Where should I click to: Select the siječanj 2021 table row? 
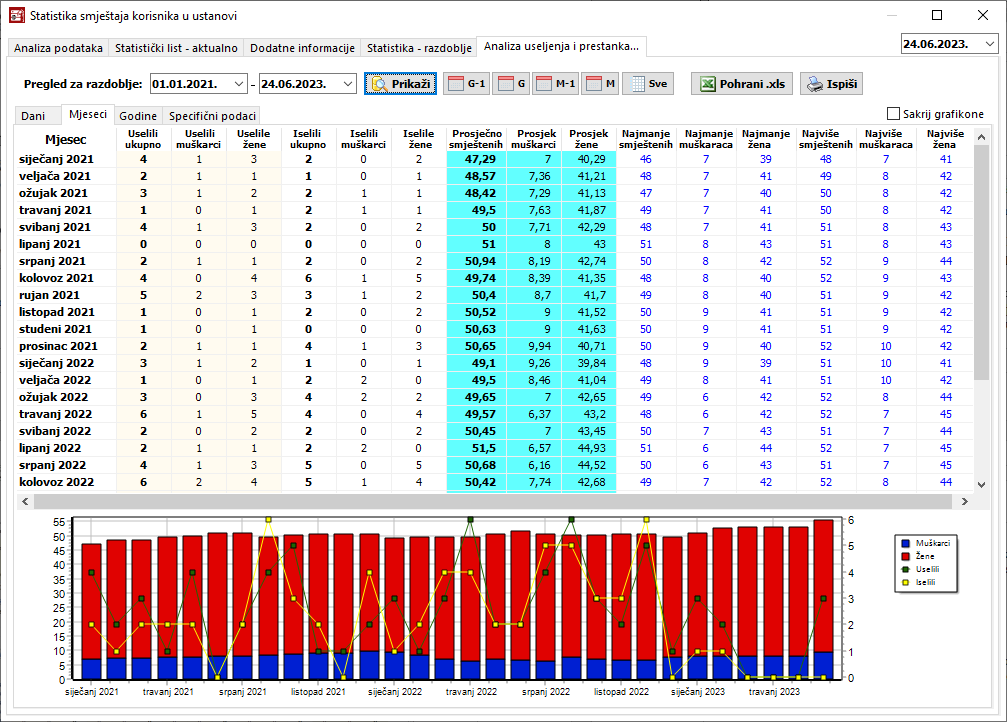(58, 159)
